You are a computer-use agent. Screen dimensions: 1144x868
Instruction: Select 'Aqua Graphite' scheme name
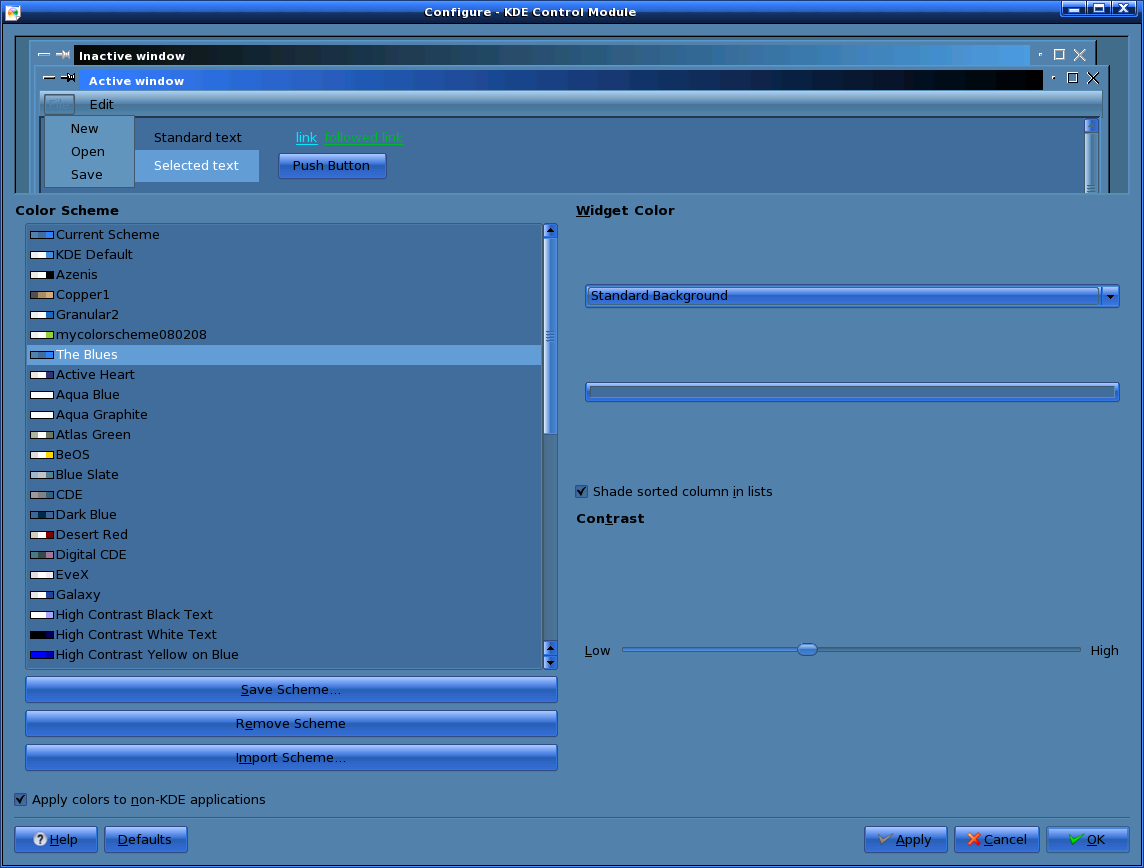click(x=101, y=414)
